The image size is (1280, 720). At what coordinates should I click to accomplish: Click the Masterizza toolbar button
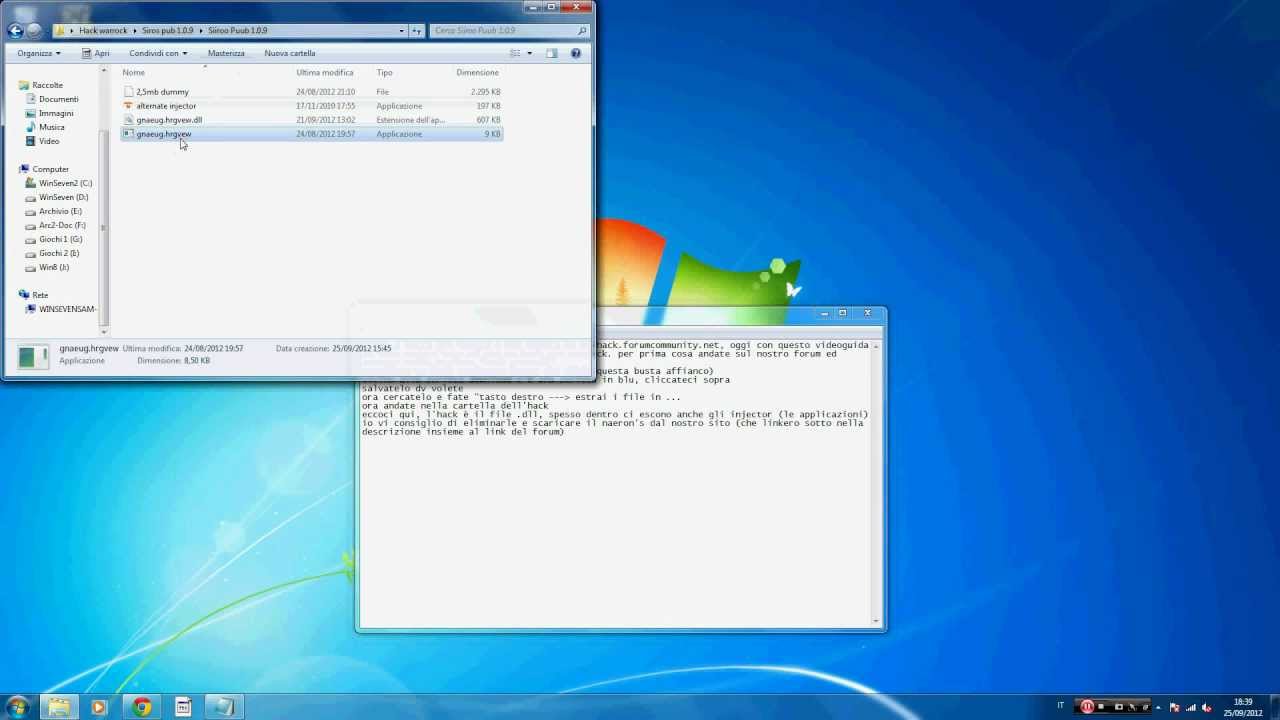226,53
